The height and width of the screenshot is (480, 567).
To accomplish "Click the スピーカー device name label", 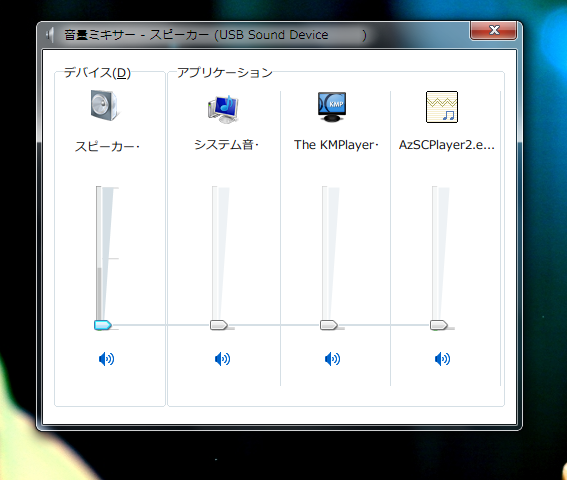I will click(x=107, y=147).
